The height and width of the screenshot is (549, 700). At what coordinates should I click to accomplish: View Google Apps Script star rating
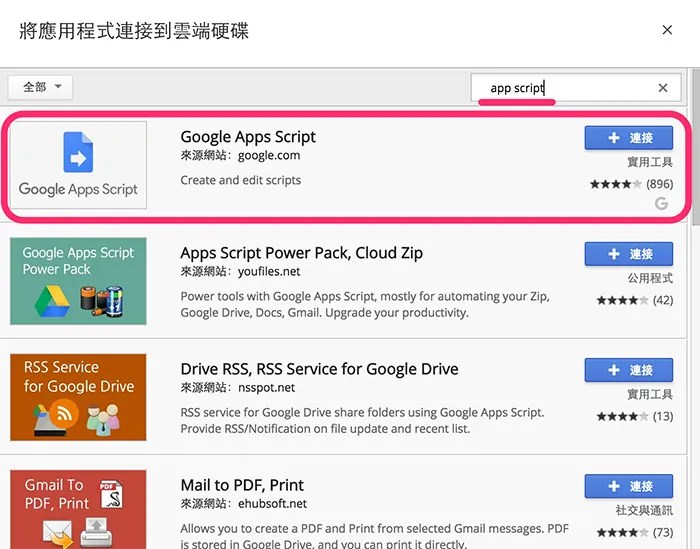(616, 184)
